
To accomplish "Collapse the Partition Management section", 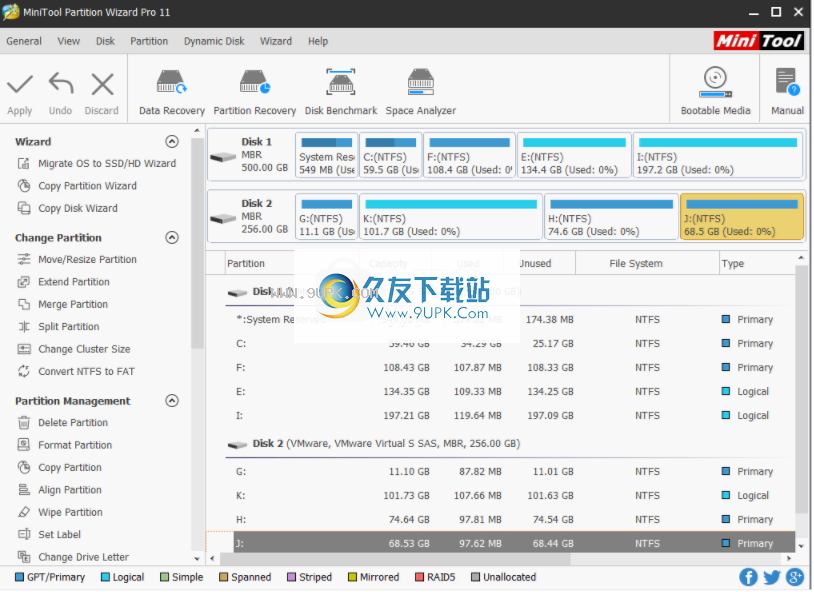I will (x=172, y=401).
